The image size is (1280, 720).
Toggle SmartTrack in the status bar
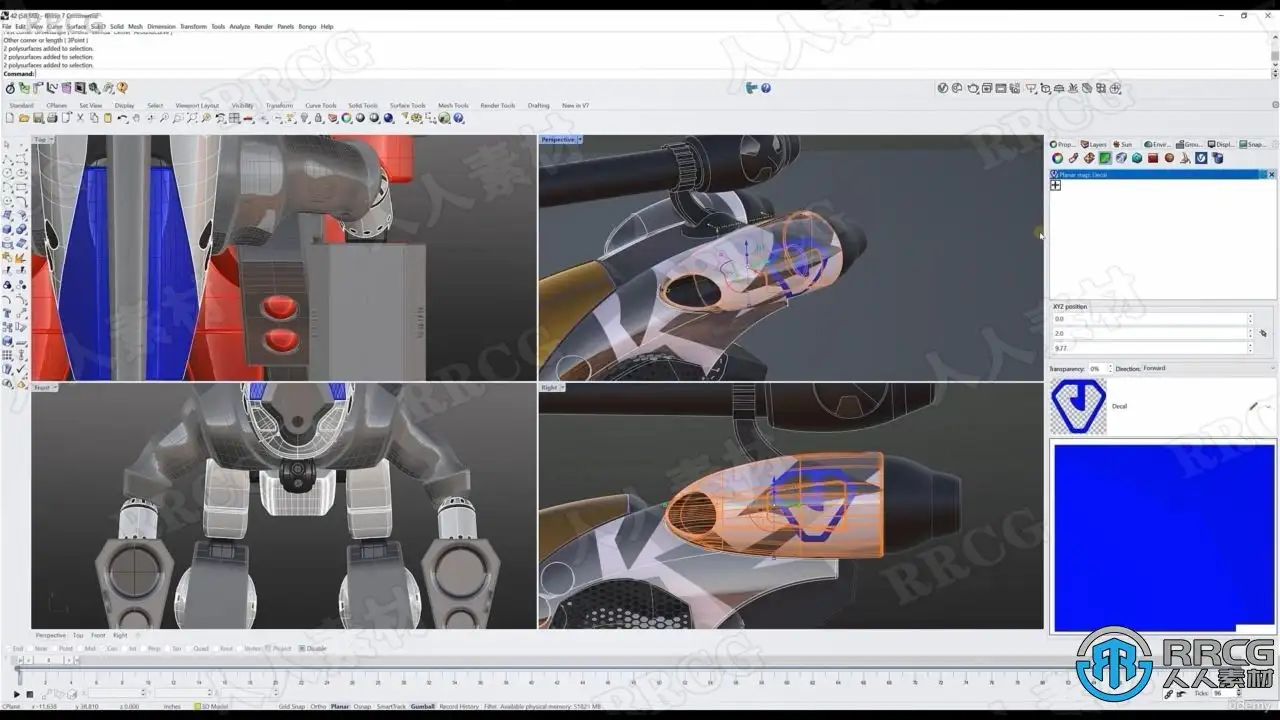click(x=391, y=706)
